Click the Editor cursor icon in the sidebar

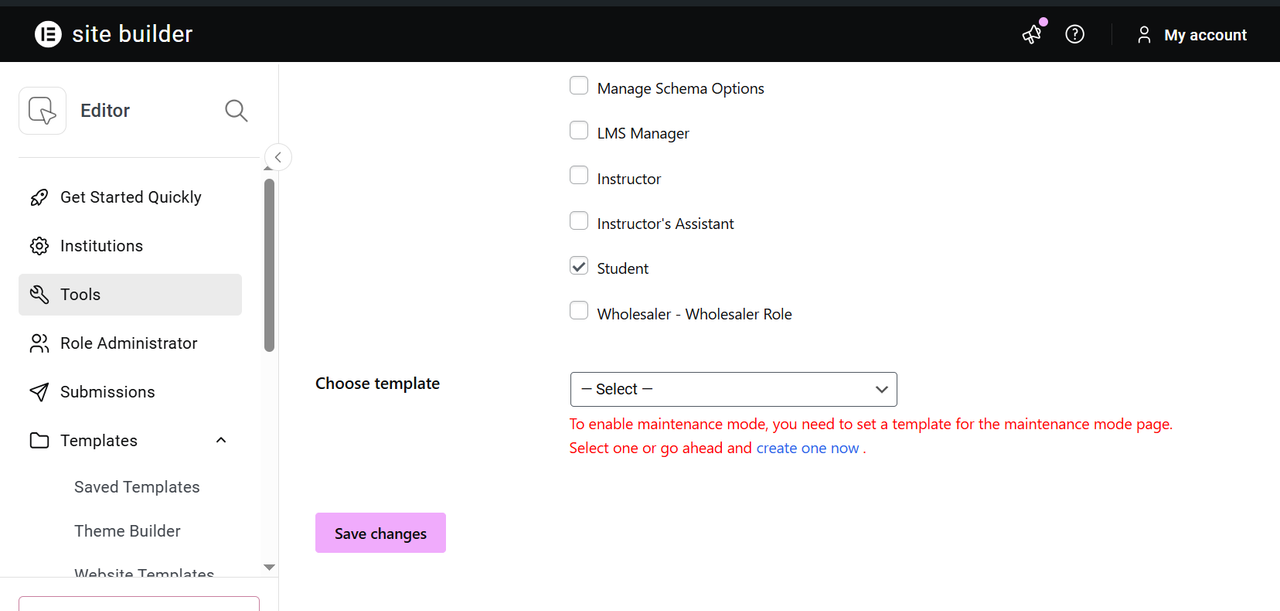42,110
